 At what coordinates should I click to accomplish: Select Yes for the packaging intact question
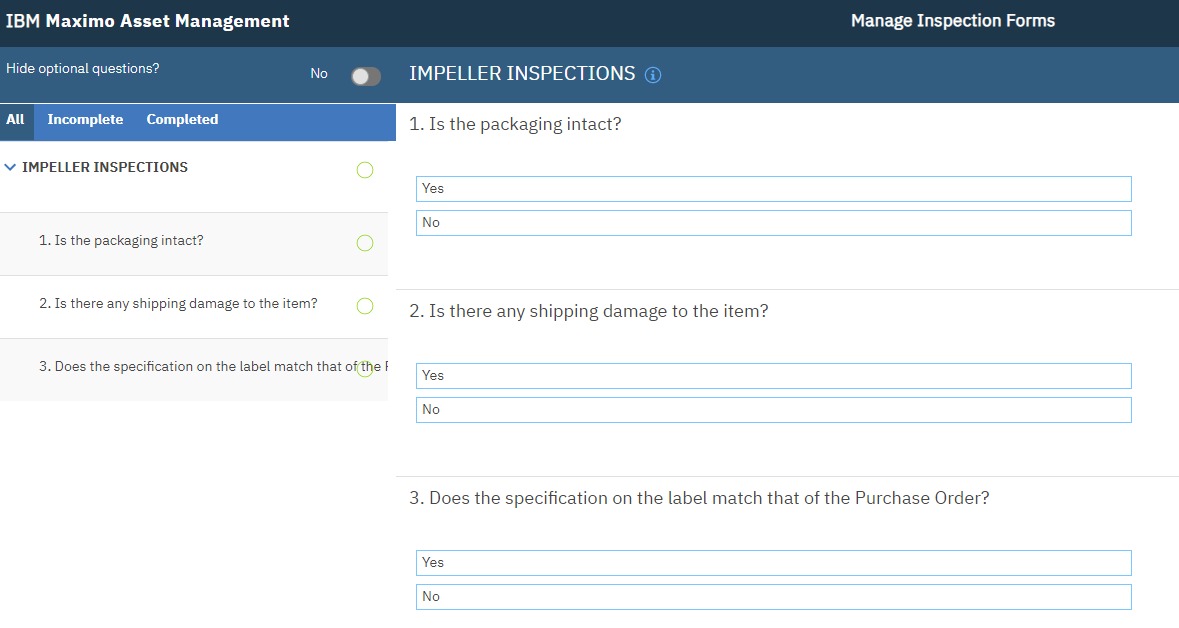[x=773, y=188]
